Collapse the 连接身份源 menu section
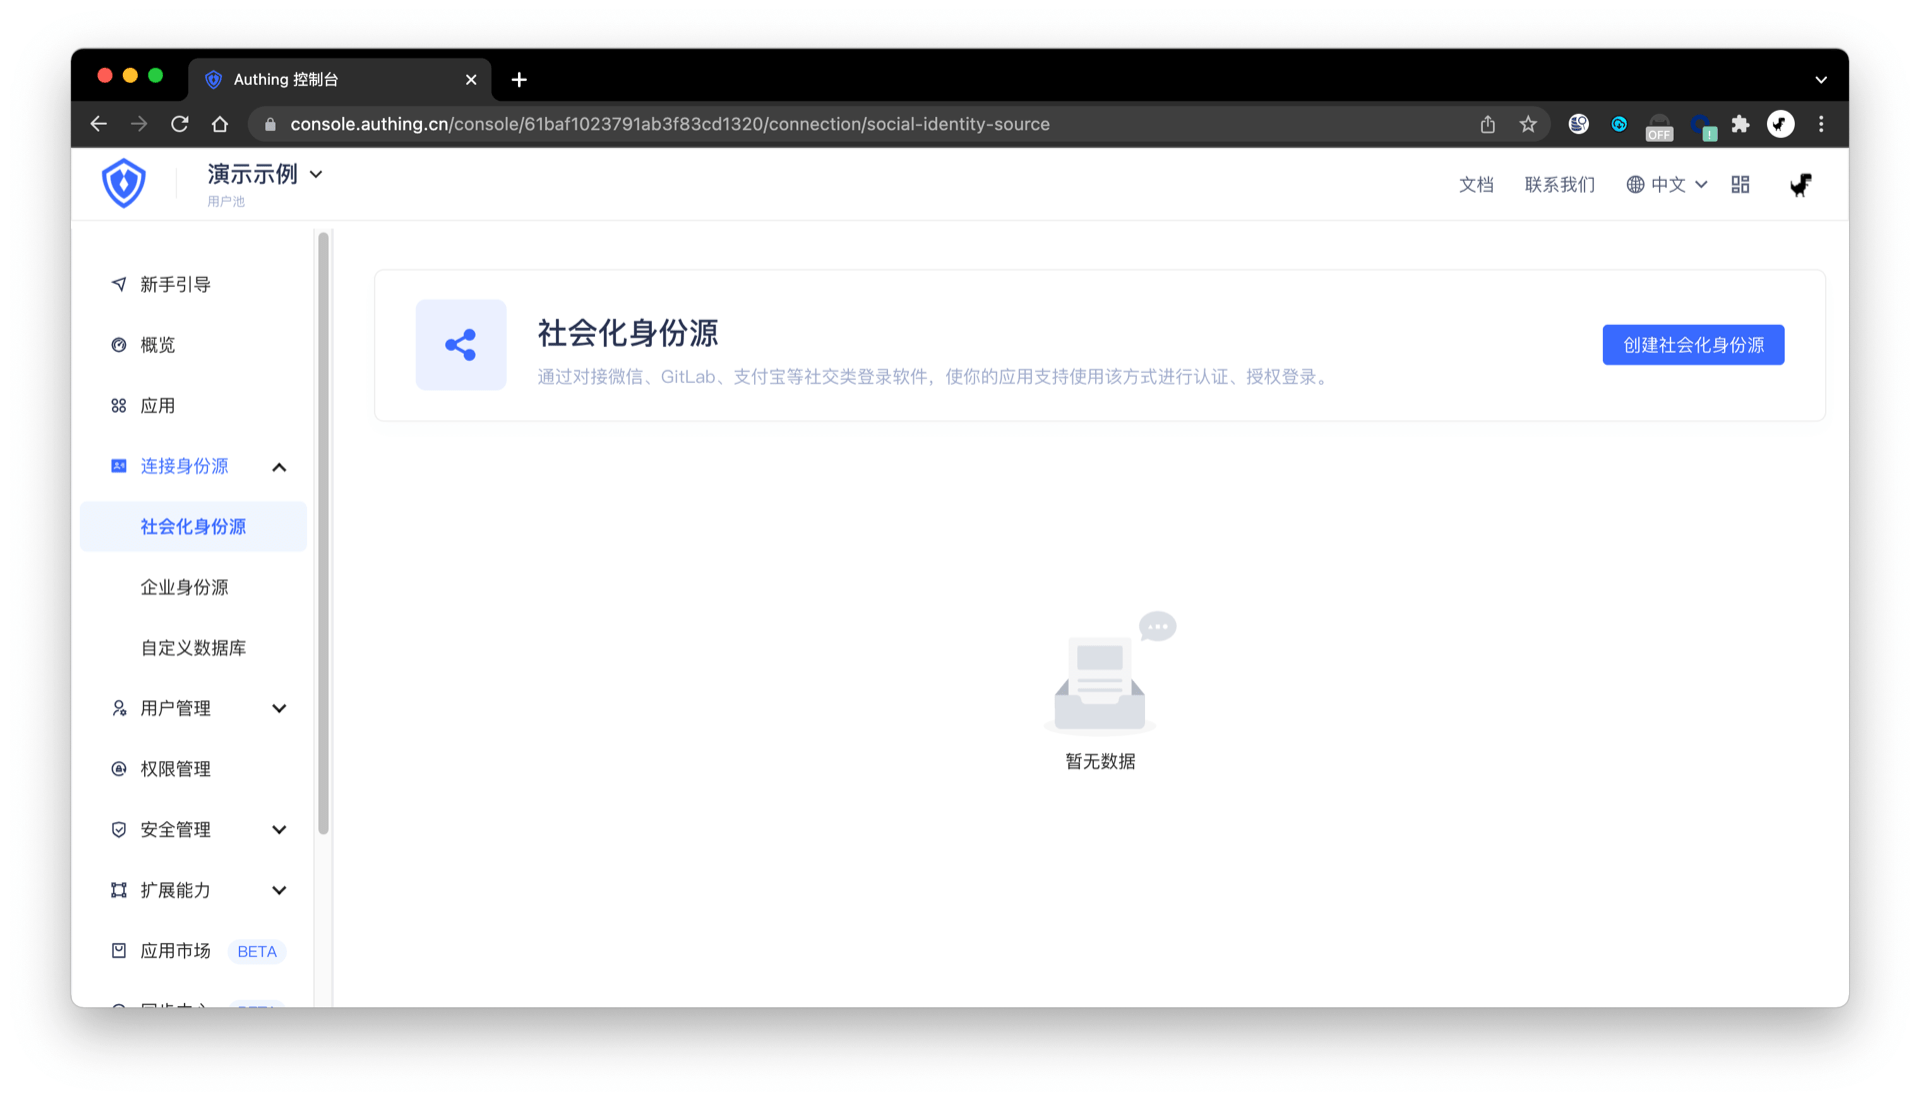This screenshot has height=1101, width=1920. pos(279,467)
